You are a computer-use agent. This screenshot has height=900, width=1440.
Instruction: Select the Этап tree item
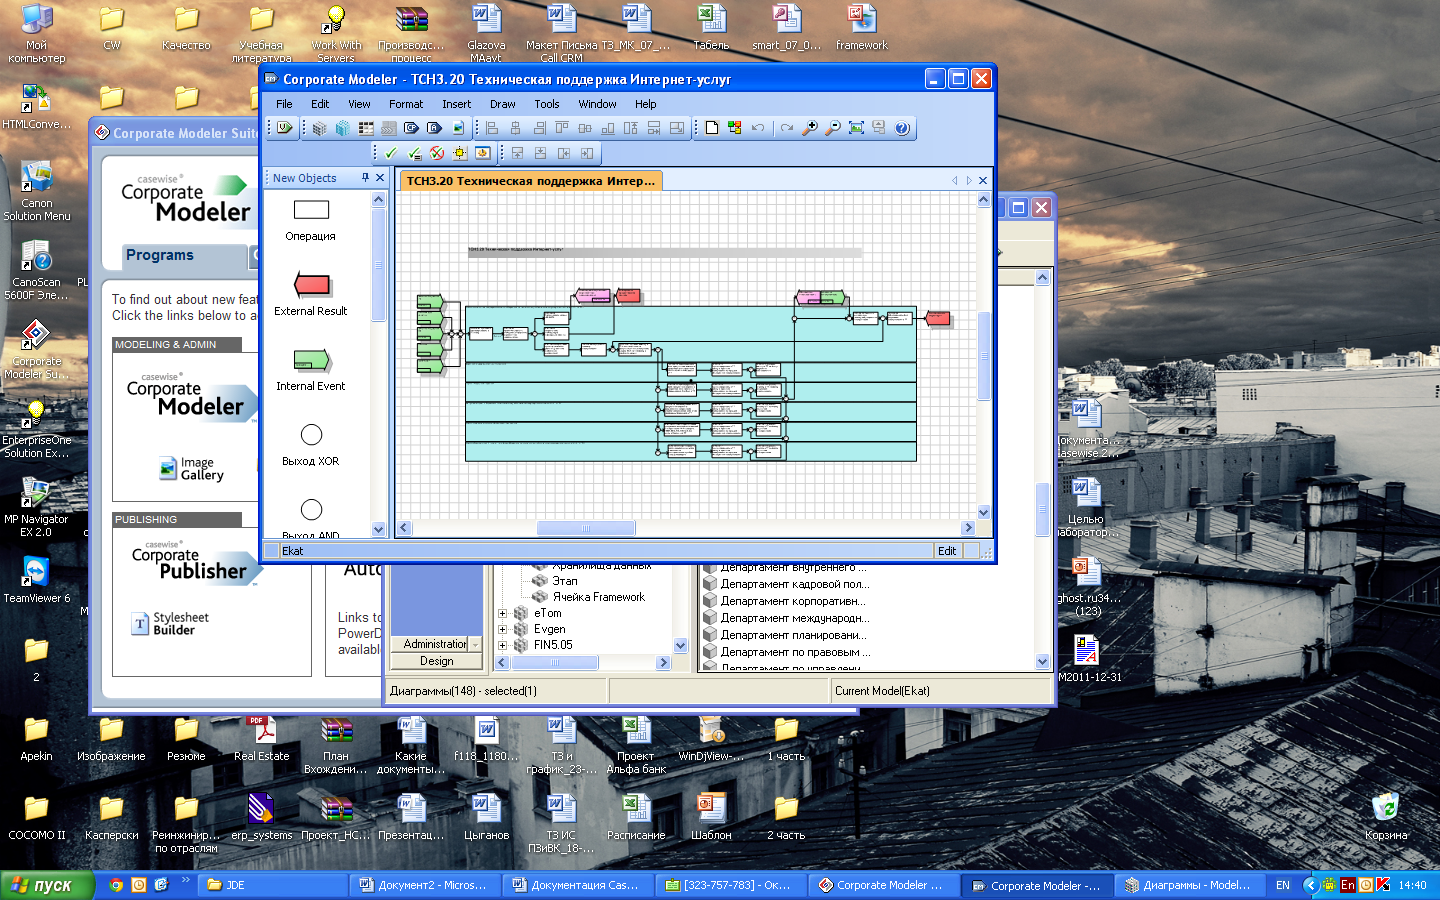564,581
